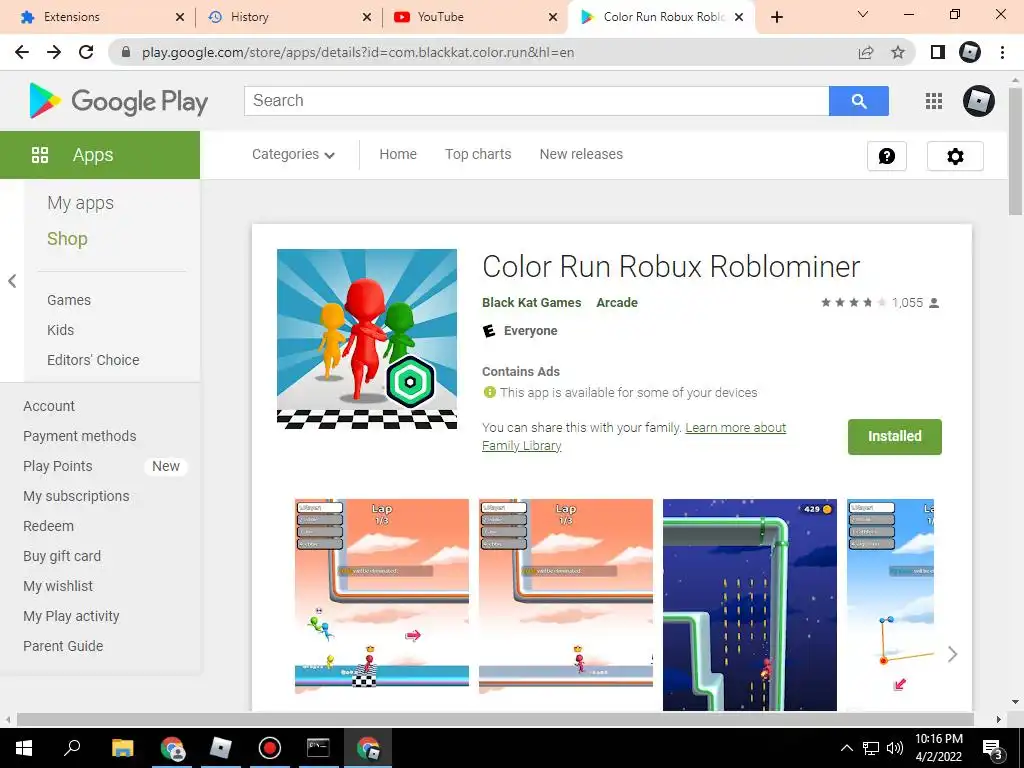Click the Google Play logo
This screenshot has width=1024, height=768.
point(118,101)
